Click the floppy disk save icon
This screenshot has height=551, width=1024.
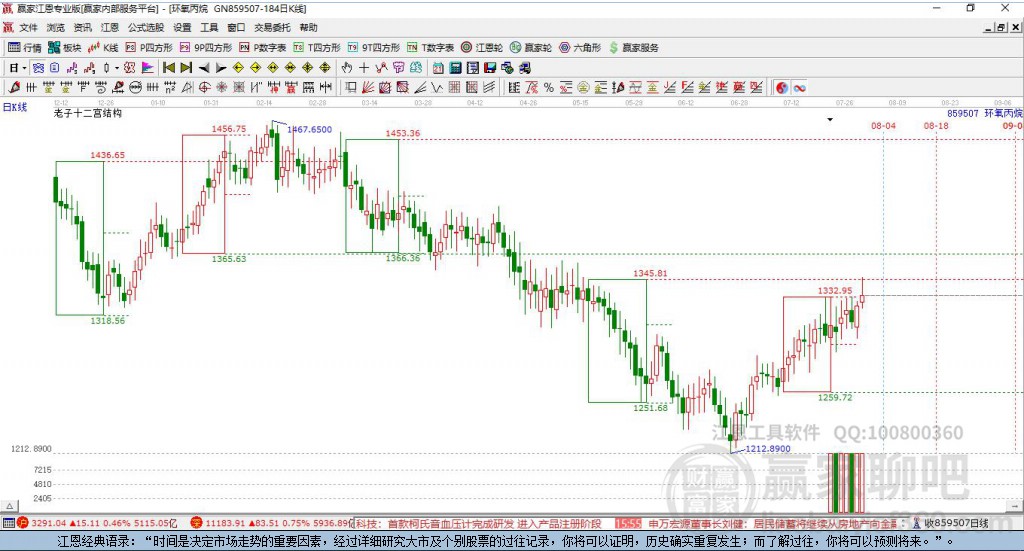(490, 68)
